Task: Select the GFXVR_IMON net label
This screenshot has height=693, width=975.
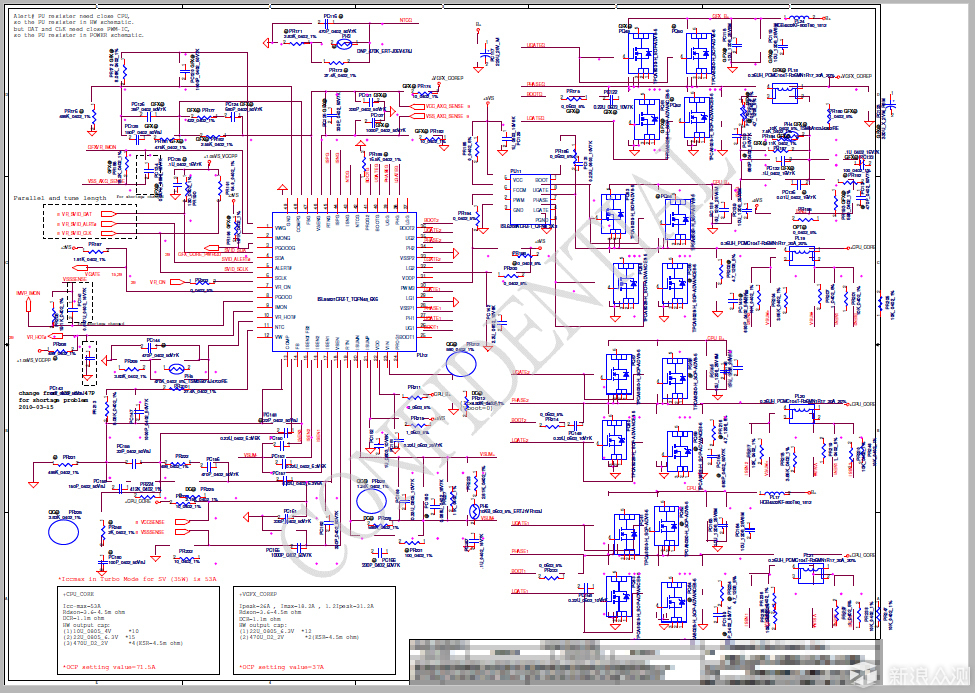Action: click(101, 147)
